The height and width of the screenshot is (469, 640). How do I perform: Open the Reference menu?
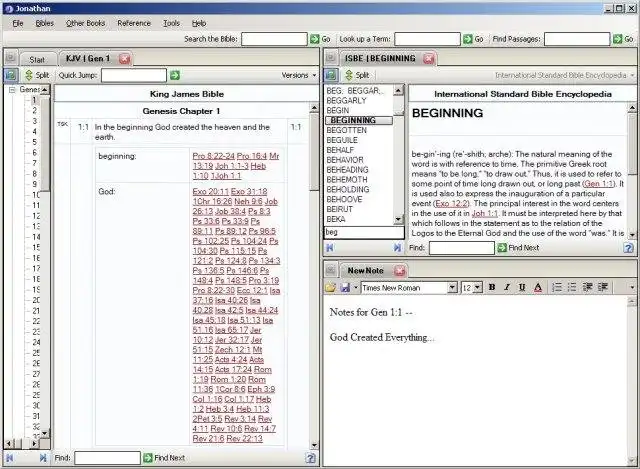click(134, 23)
